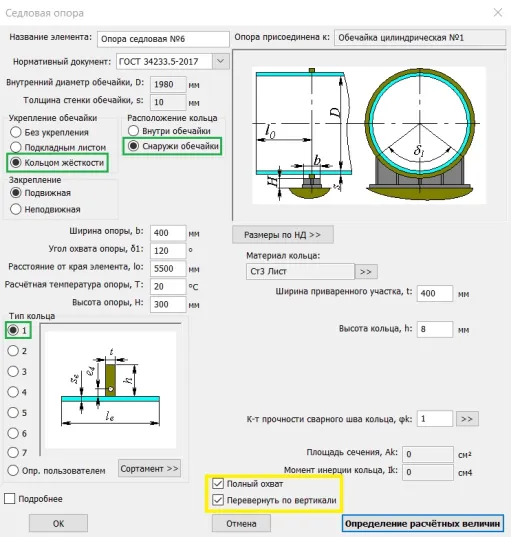Image resolution: width=511 pixels, height=537 pixels.
Task: Click the Расчётная температура опоры field
Action: [168, 286]
